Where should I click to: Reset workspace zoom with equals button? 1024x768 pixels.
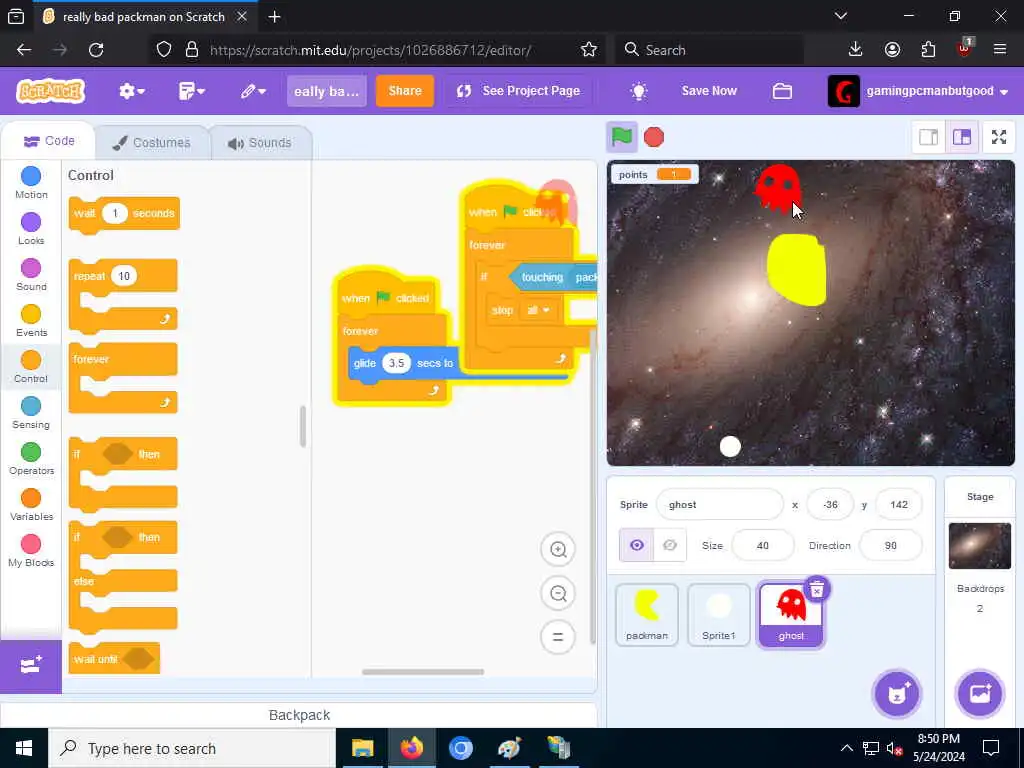558,637
